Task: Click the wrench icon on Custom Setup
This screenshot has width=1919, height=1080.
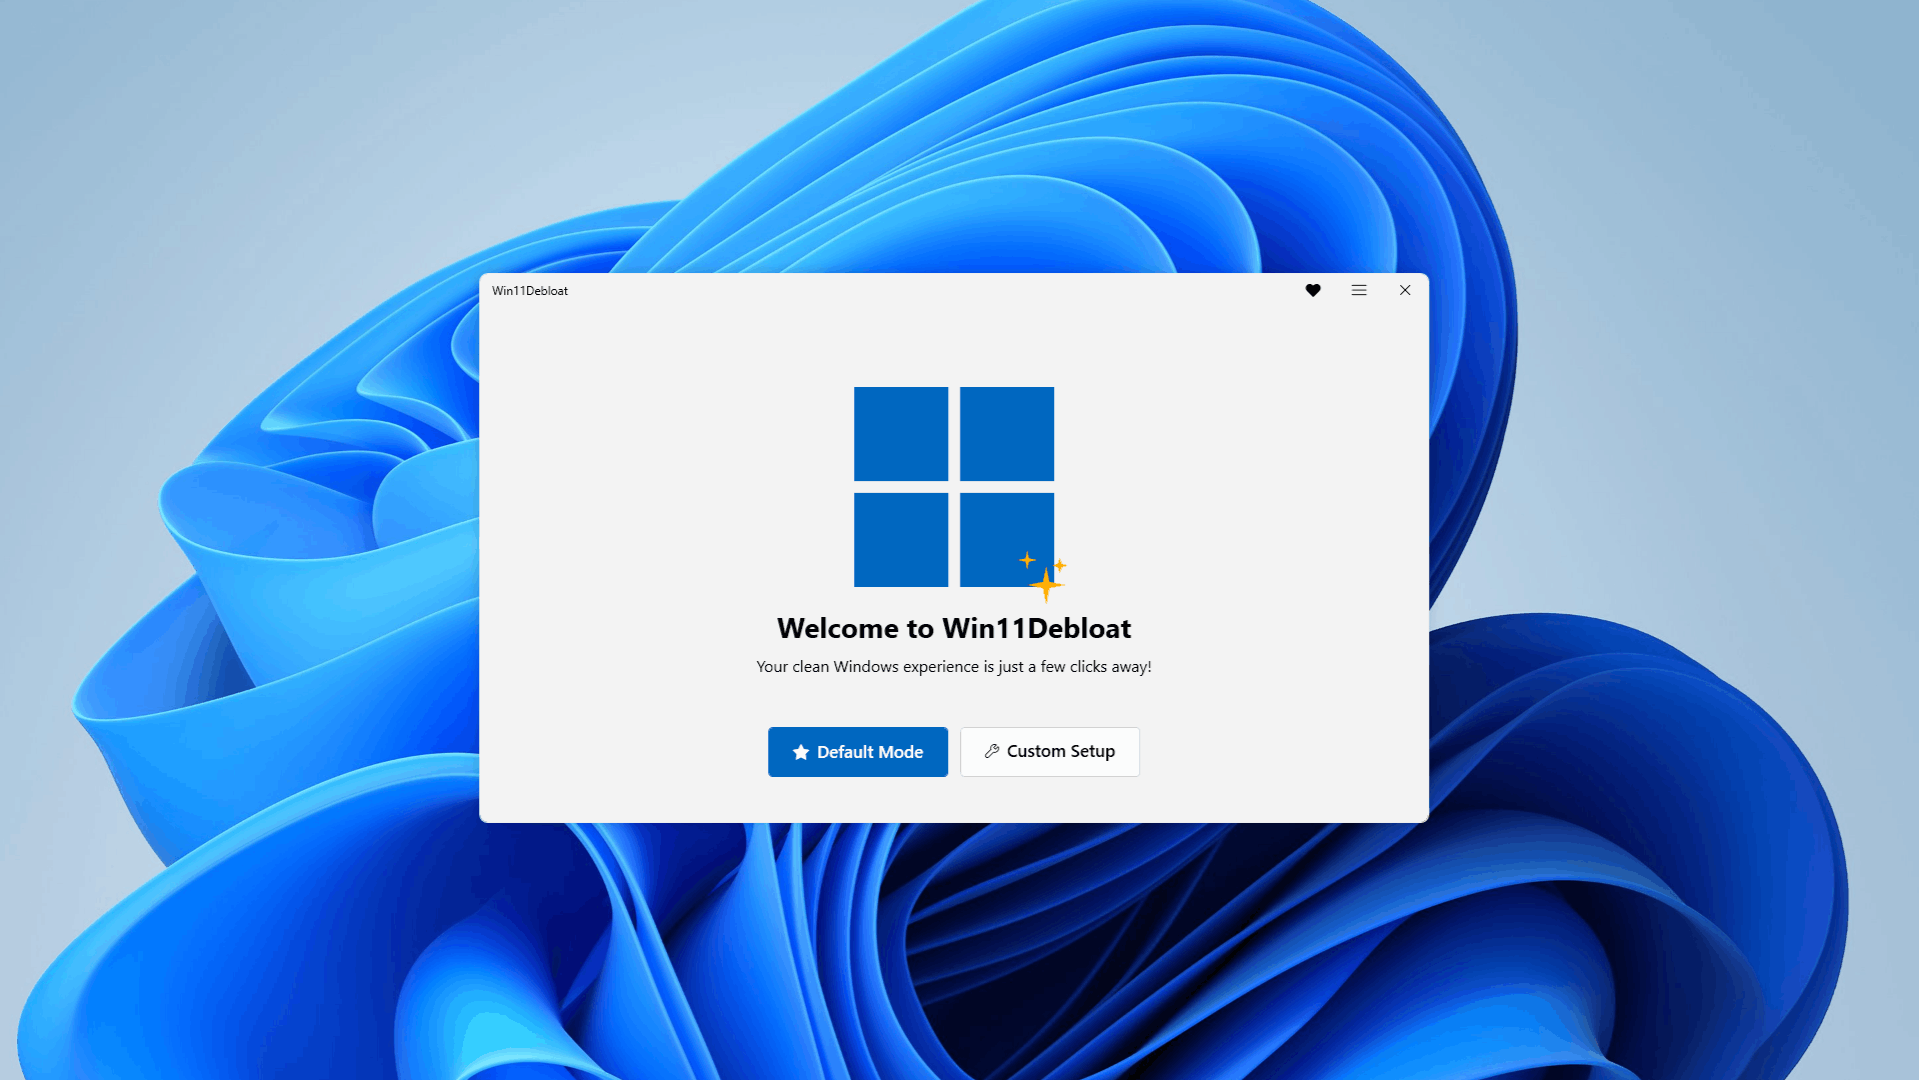Action: point(991,751)
